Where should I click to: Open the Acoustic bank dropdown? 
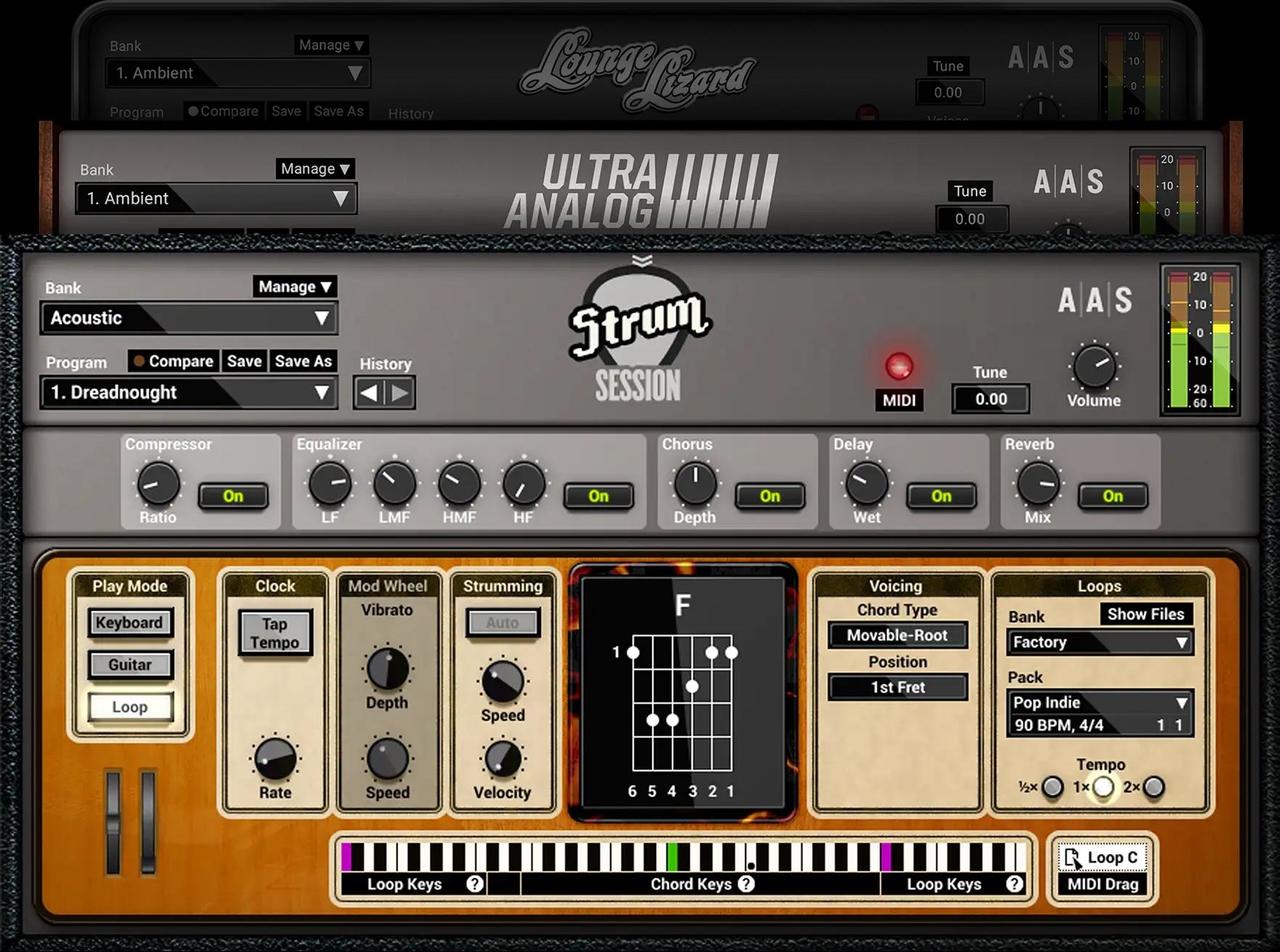(x=189, y=318)
